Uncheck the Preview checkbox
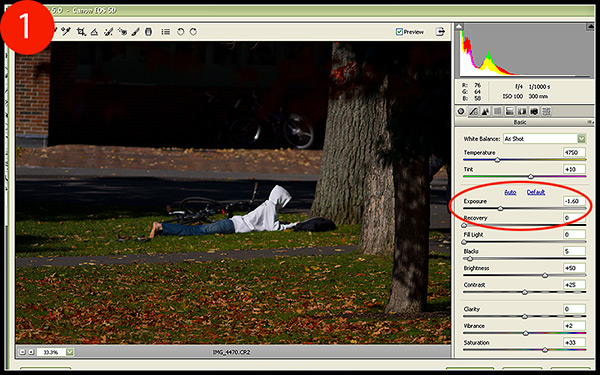 coord(399,32)
